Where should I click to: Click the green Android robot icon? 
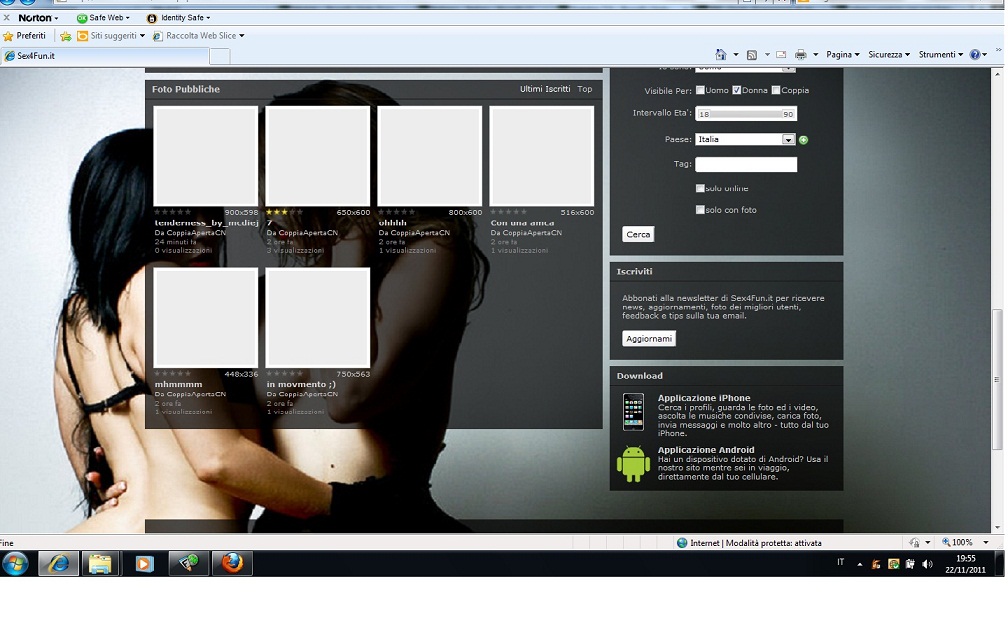(x=633, y=464)
